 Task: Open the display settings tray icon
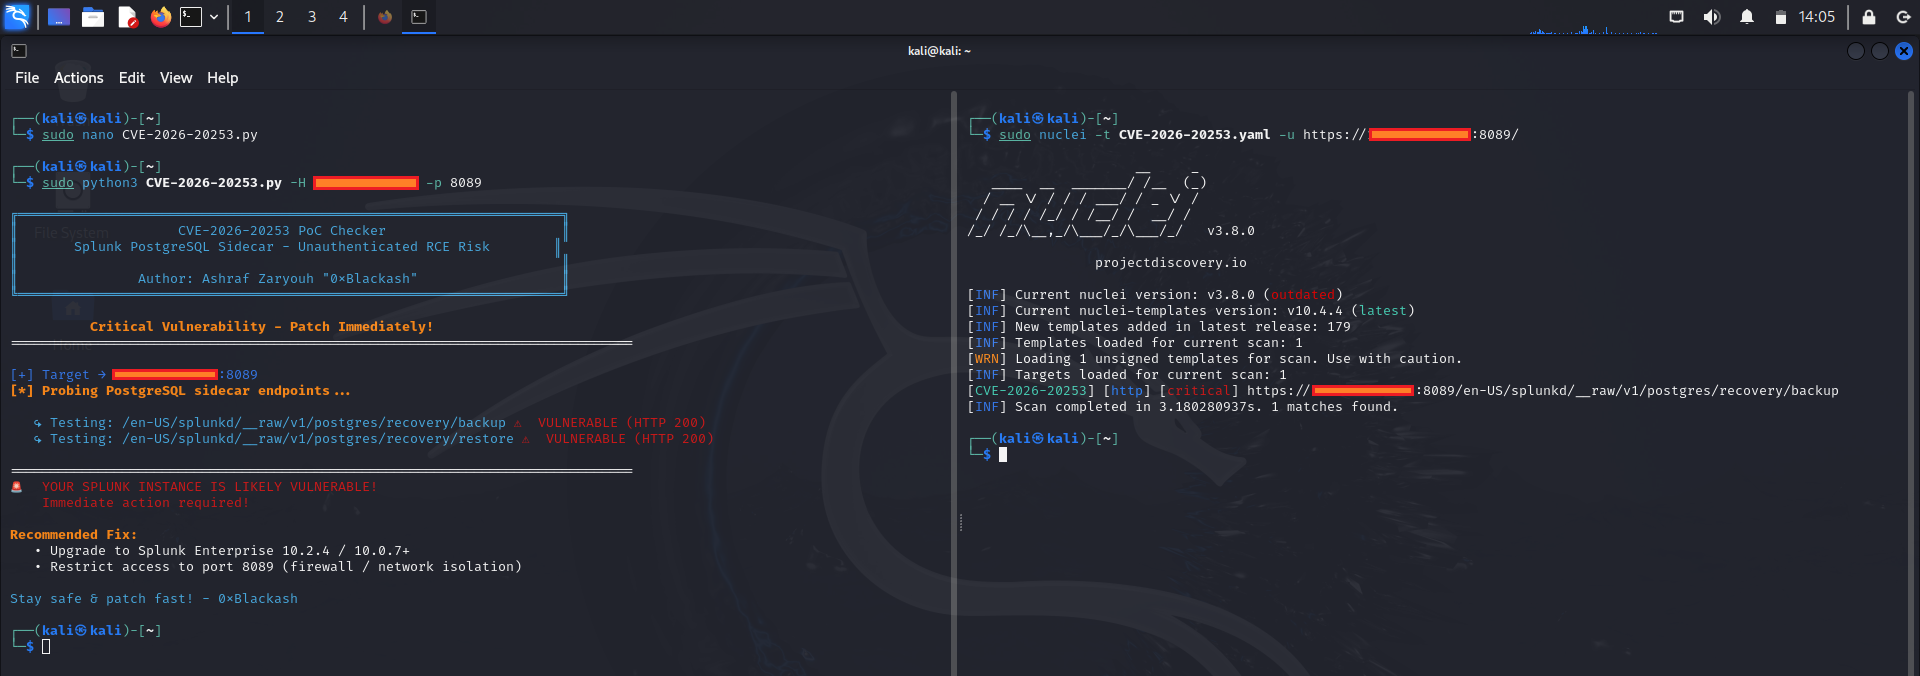1677,17
